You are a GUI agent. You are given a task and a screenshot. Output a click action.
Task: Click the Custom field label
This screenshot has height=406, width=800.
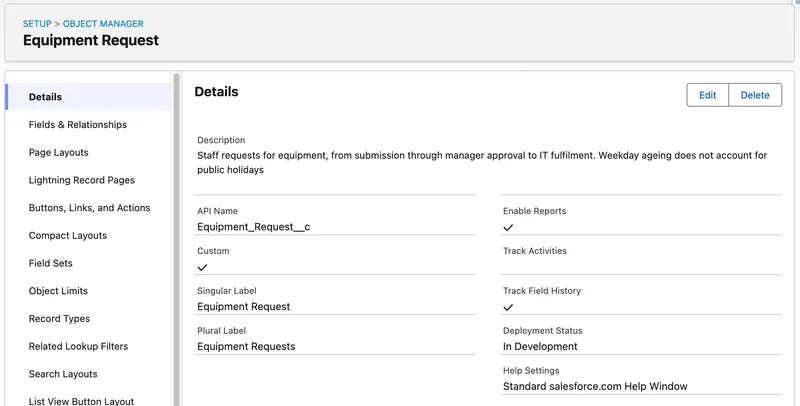(x=213, y=251)
